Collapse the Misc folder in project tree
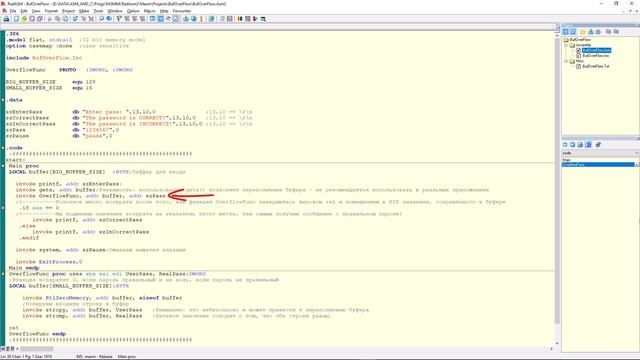The height and width of the screenshot is (360, 640). click(x=566, y=61)
